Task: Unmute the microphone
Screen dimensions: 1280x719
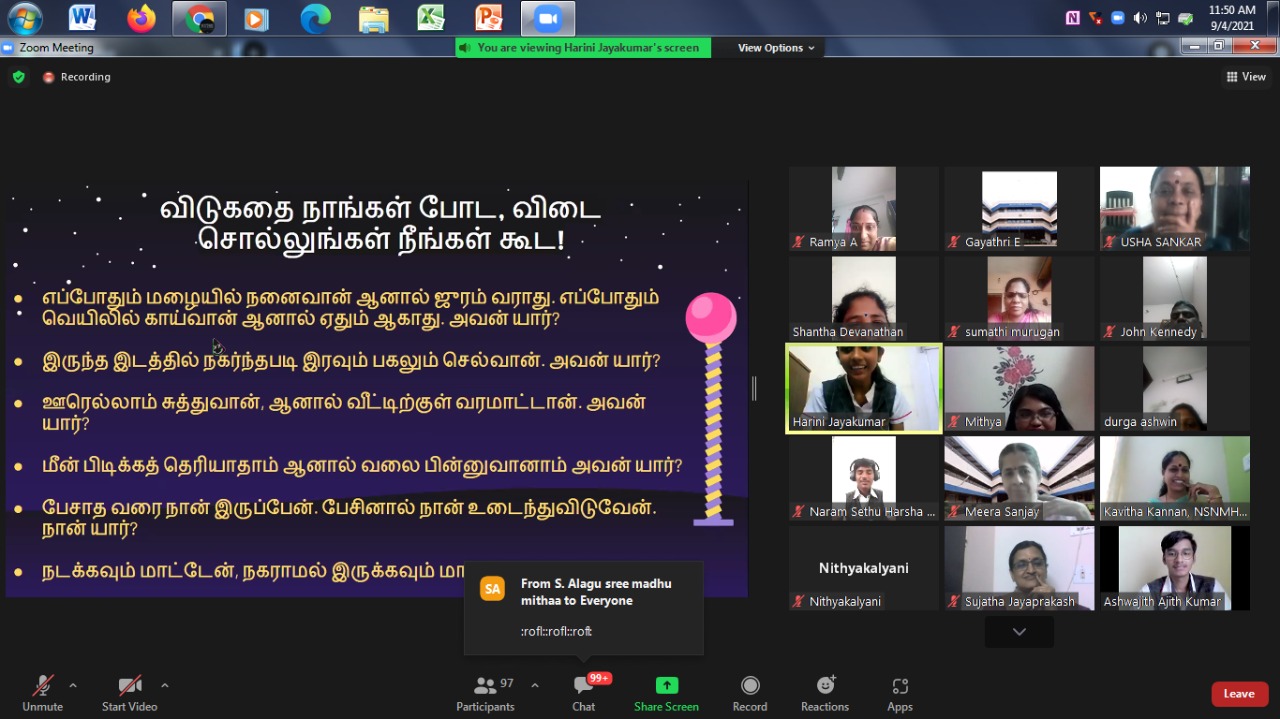Action: (42, 686)
